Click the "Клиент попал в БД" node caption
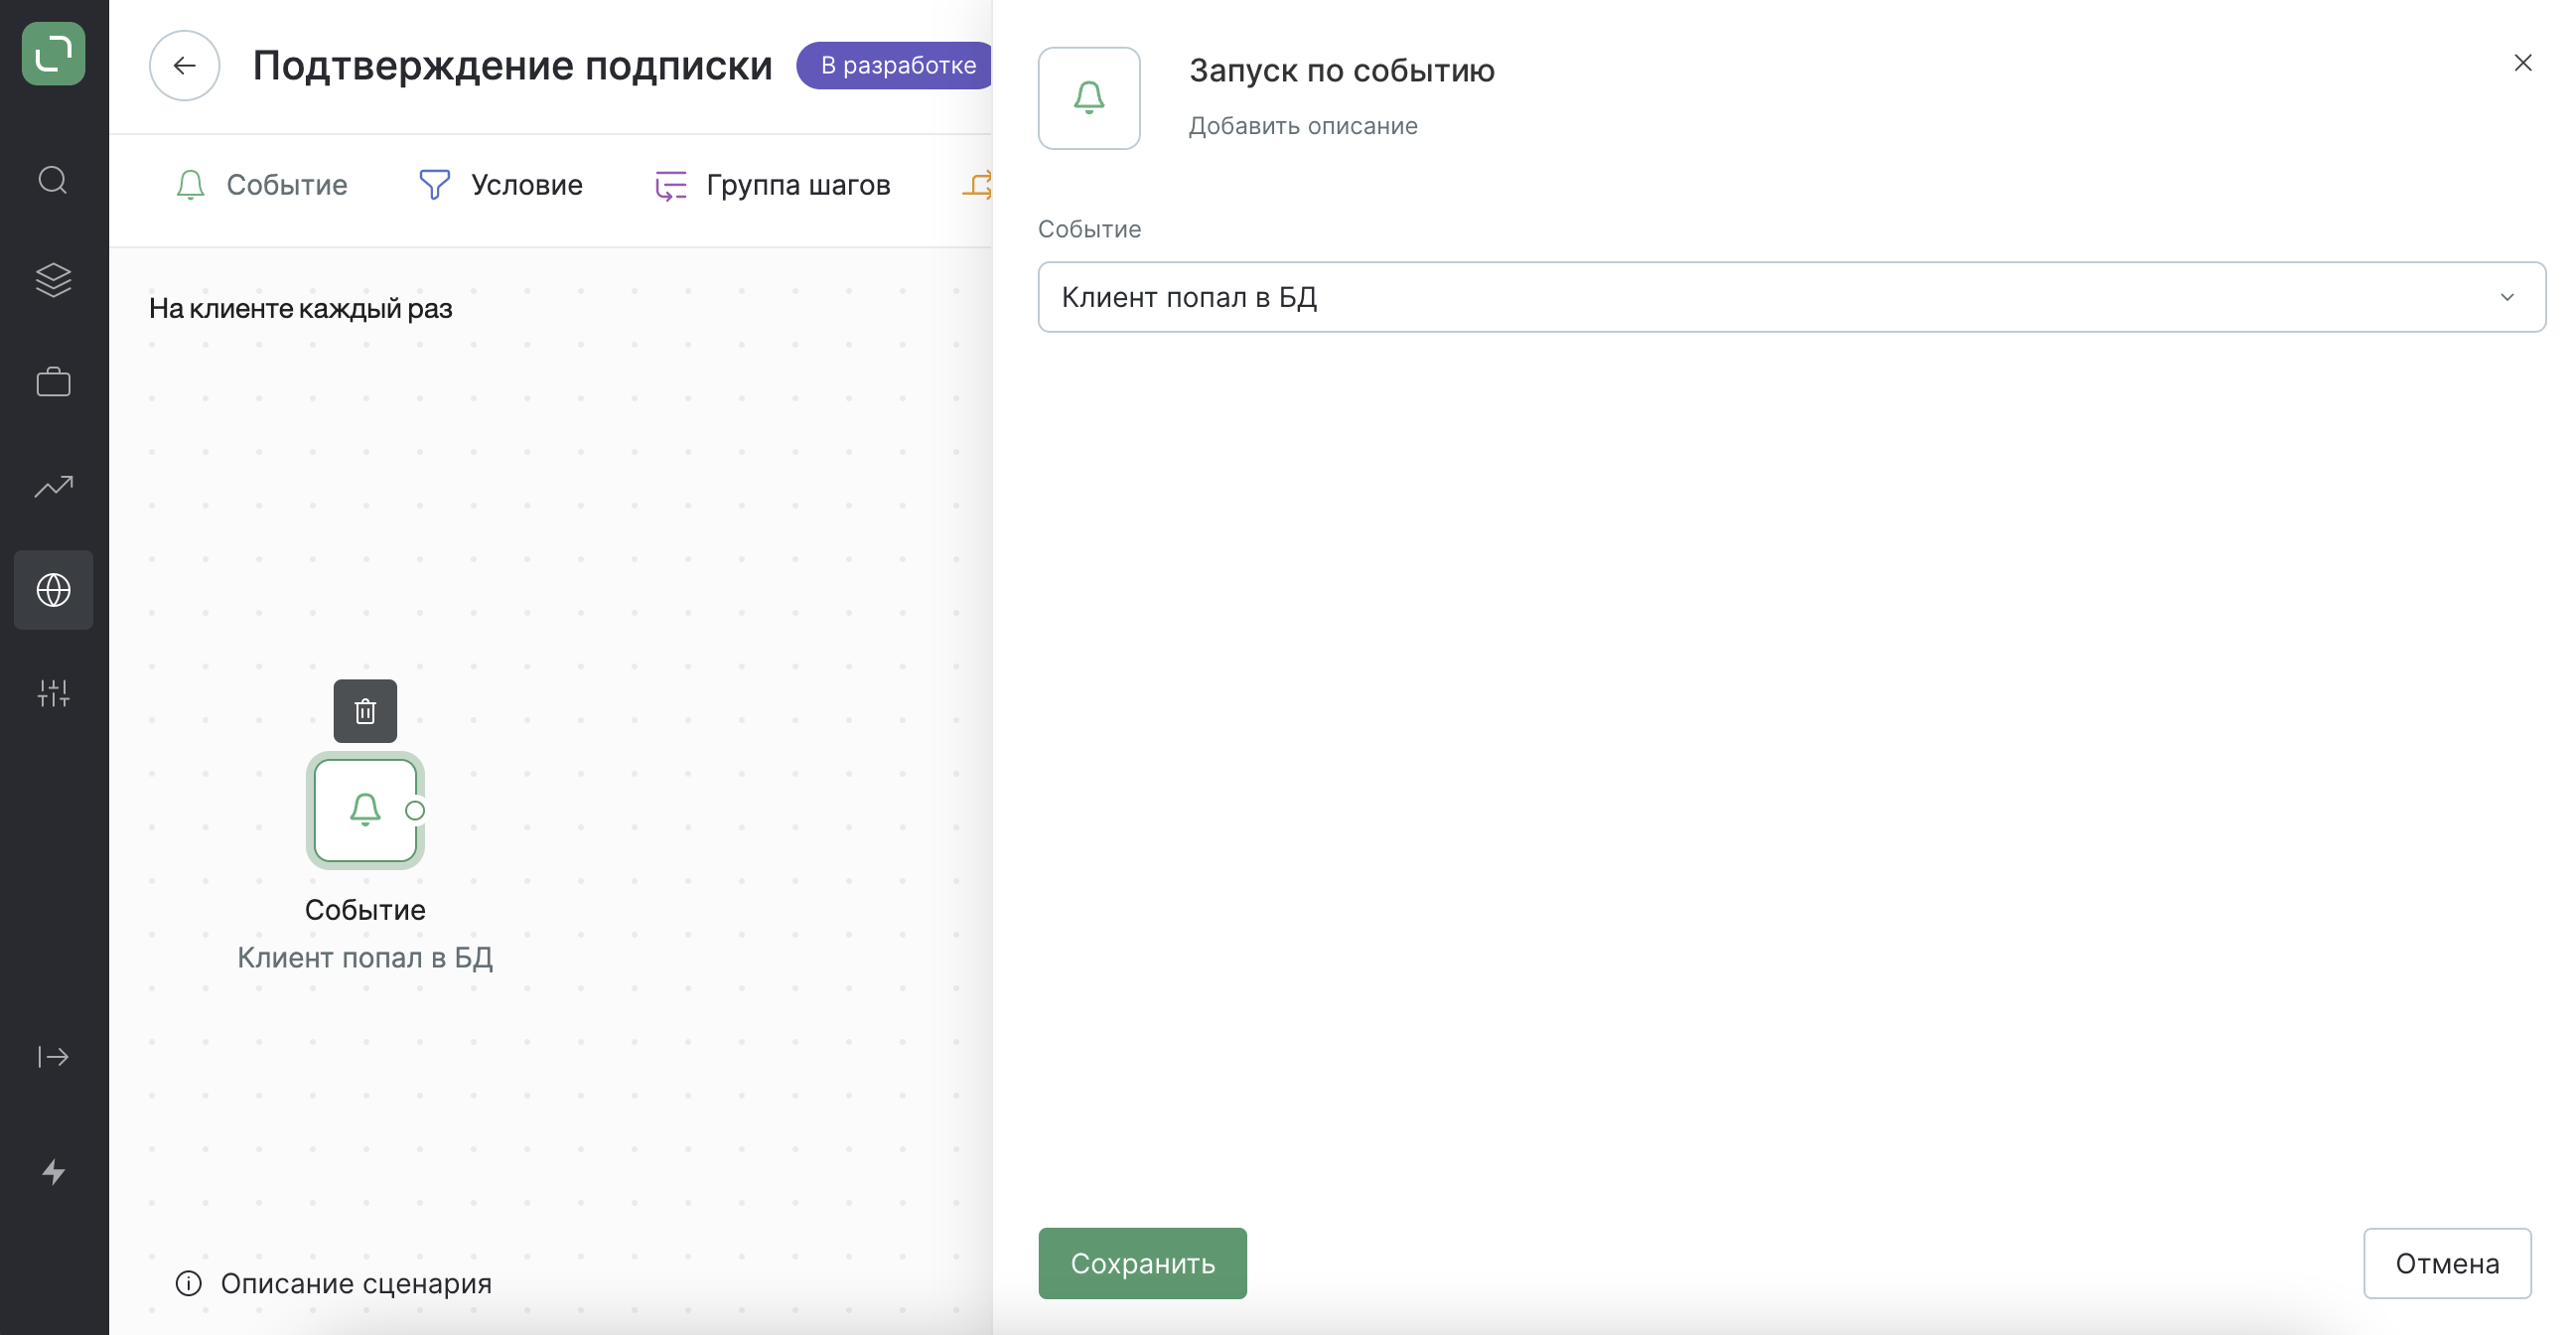This screenshot has width=2576, height=1335. coord(365,958)
